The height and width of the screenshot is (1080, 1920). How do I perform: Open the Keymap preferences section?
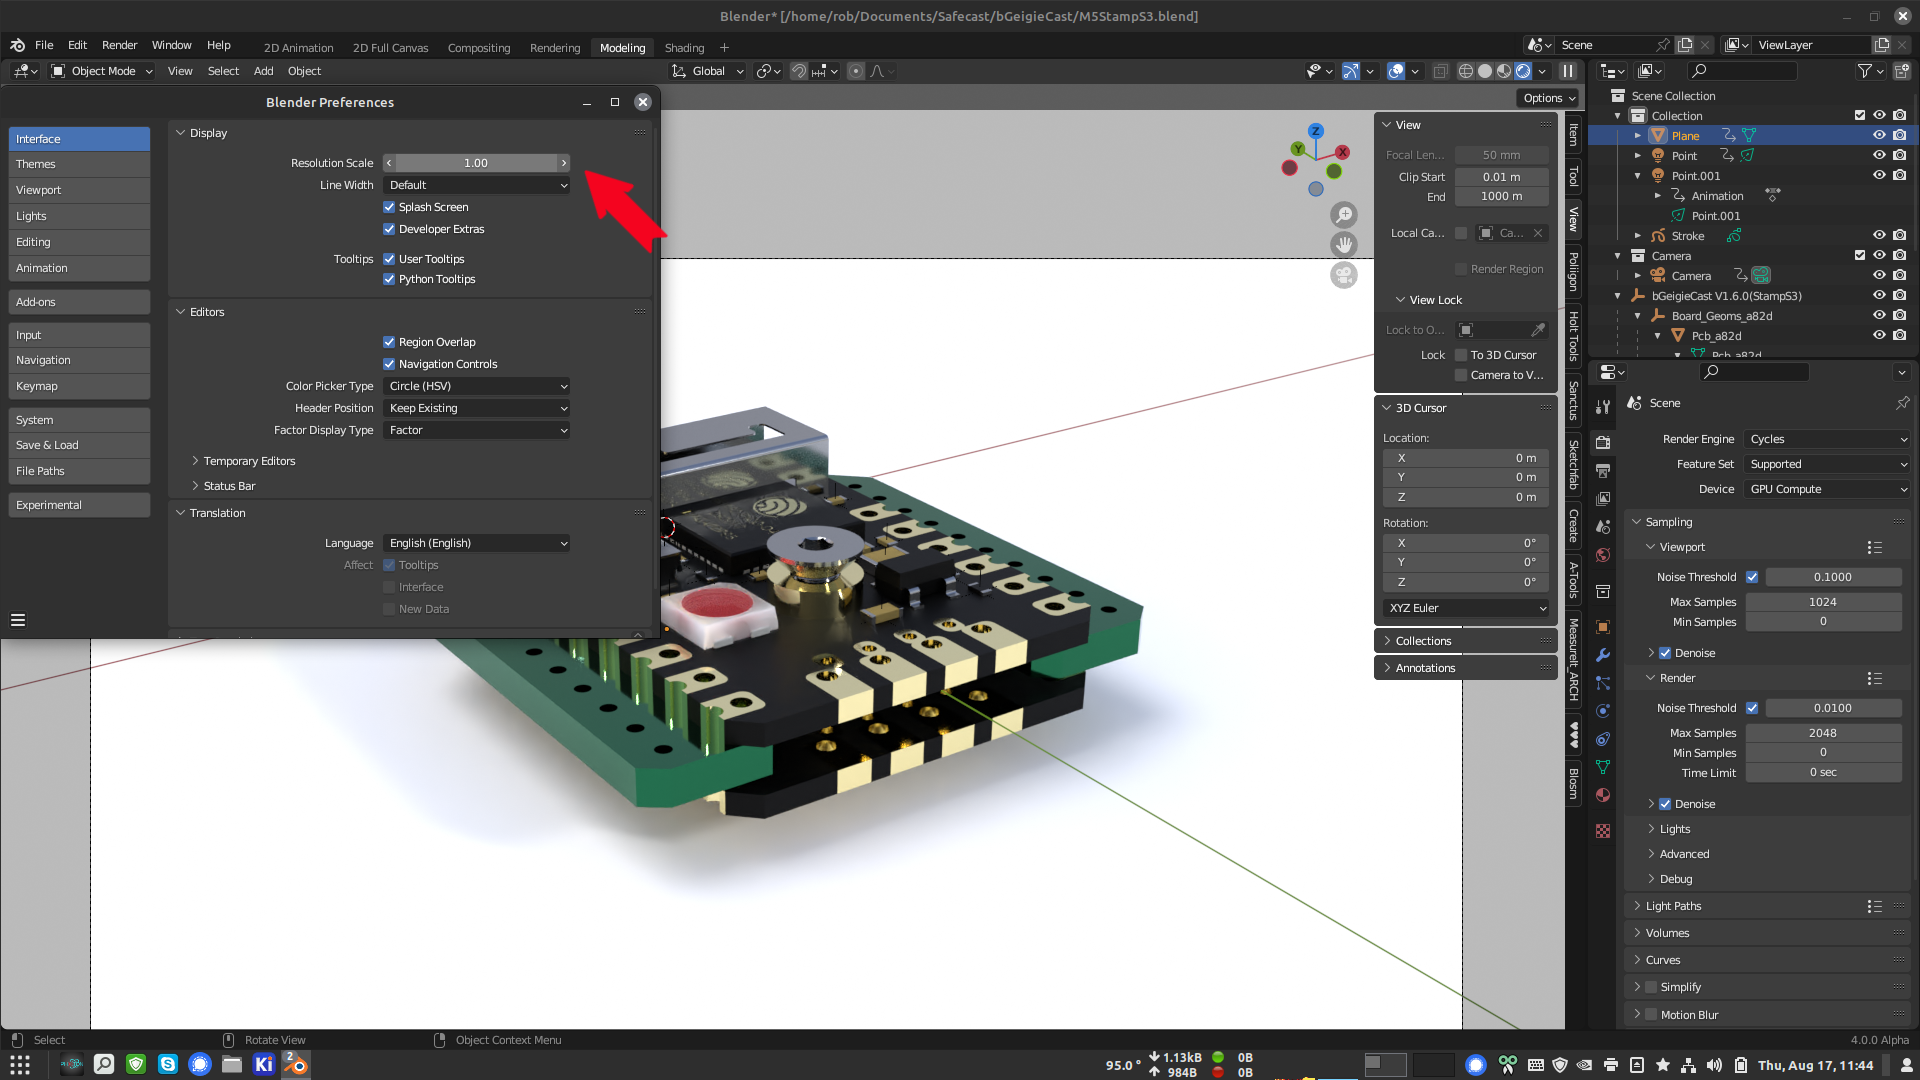pyautogui.click(x=79, y=386)
